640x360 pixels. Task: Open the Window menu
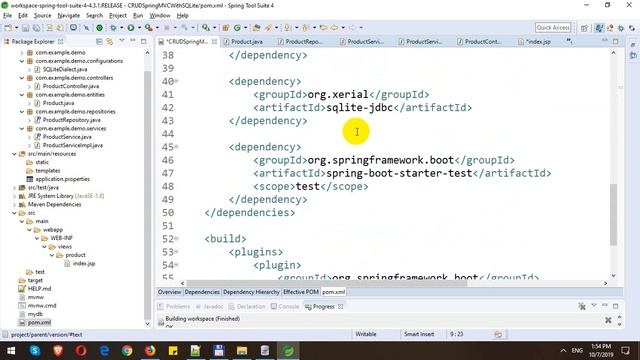pos(160,16)
